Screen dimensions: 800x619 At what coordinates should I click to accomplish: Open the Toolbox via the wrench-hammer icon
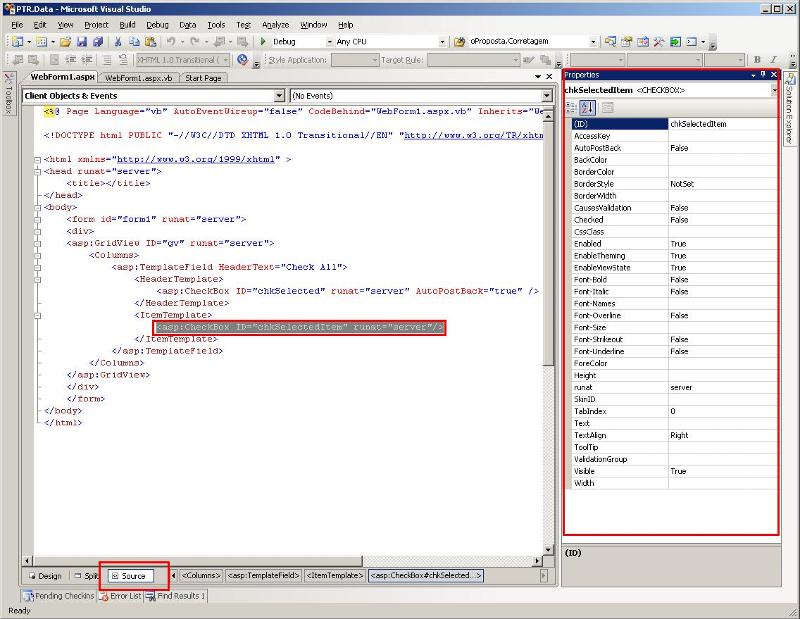(x=659, y=42)
